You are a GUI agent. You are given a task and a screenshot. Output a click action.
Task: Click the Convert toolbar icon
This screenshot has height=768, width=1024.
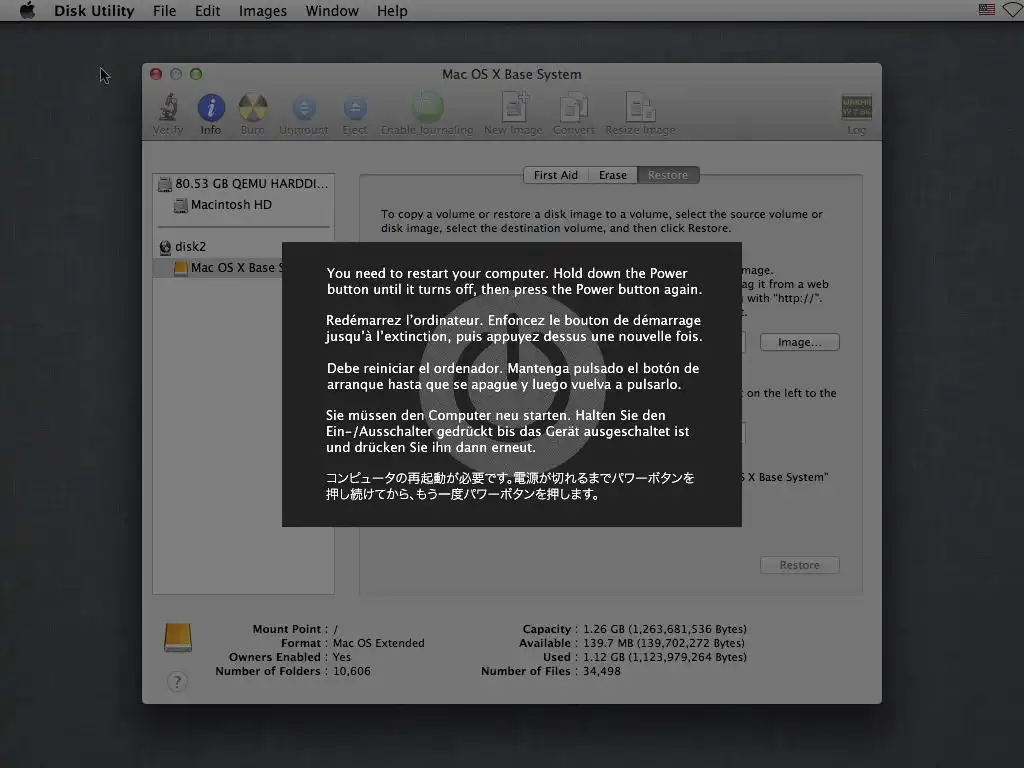[x=573, y=107]
